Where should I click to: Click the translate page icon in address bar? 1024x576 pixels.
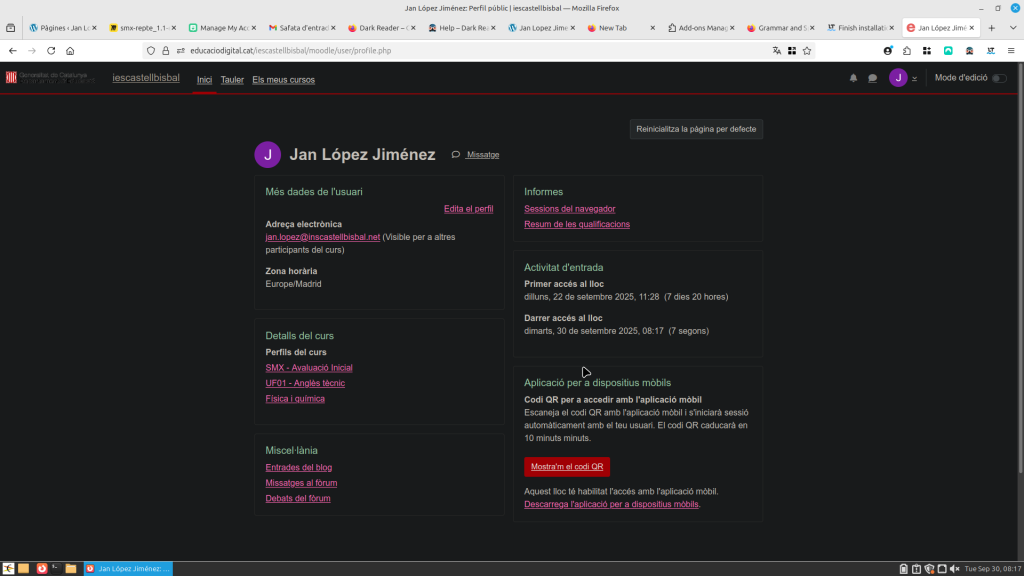776,50
